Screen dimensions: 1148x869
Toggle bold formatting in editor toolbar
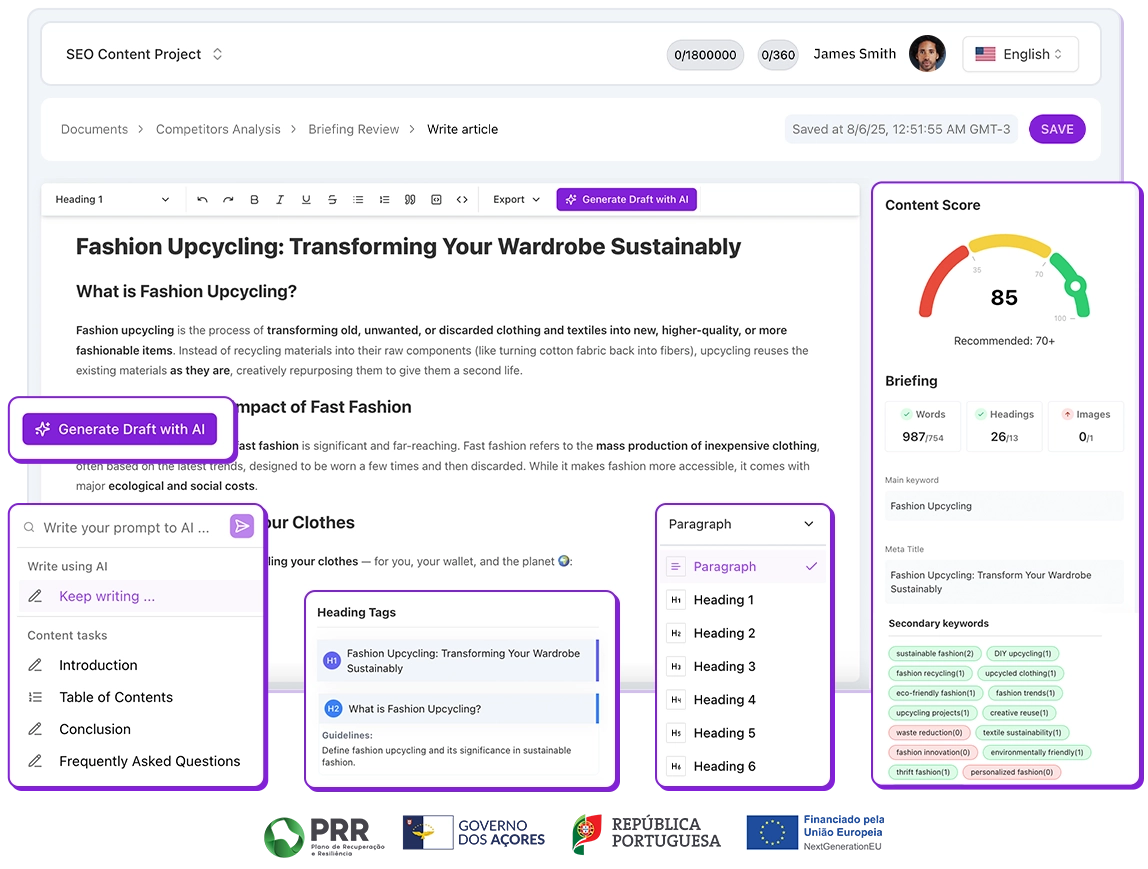point(254,200)
